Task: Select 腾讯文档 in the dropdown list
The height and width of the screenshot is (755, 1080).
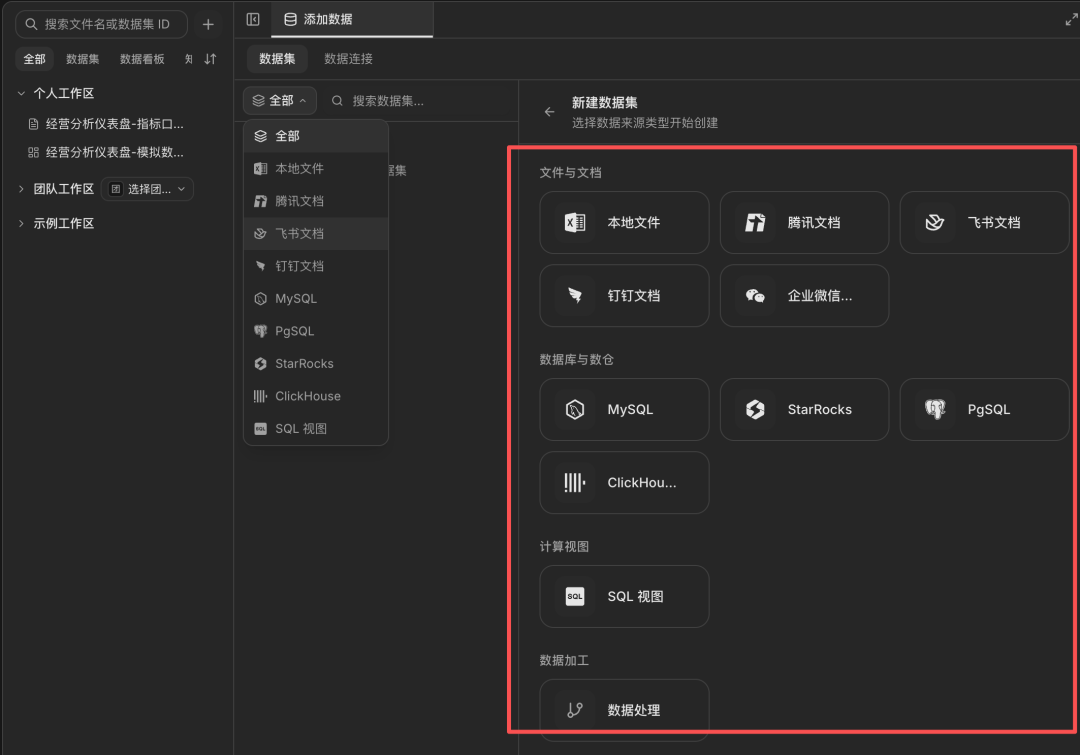Action: (x=315, y=200)
